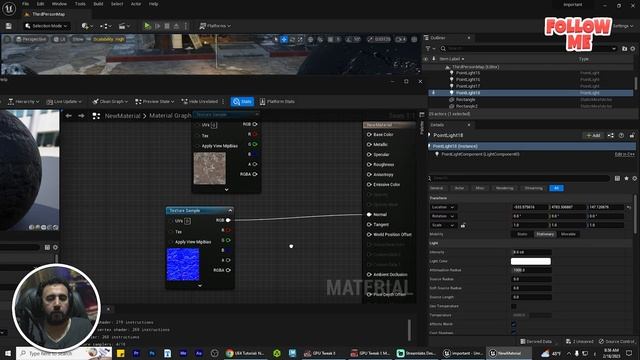The width and height of the screenshot is (640, 360).
Task: Expand lower Texture Sample node bottom chevron
Action: pyautogui.click(x=200, y=286)
